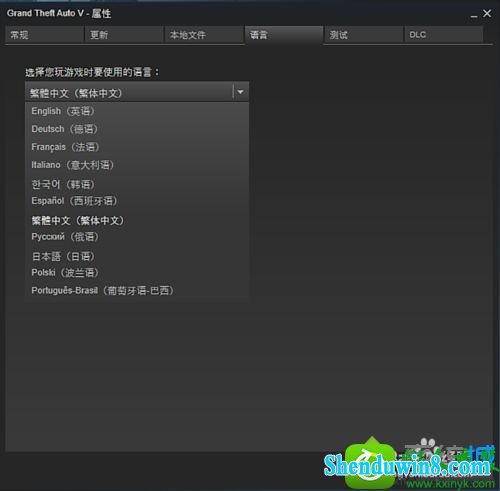
Task: Select 한국어 (韩语) language
Action: point(137,184)
